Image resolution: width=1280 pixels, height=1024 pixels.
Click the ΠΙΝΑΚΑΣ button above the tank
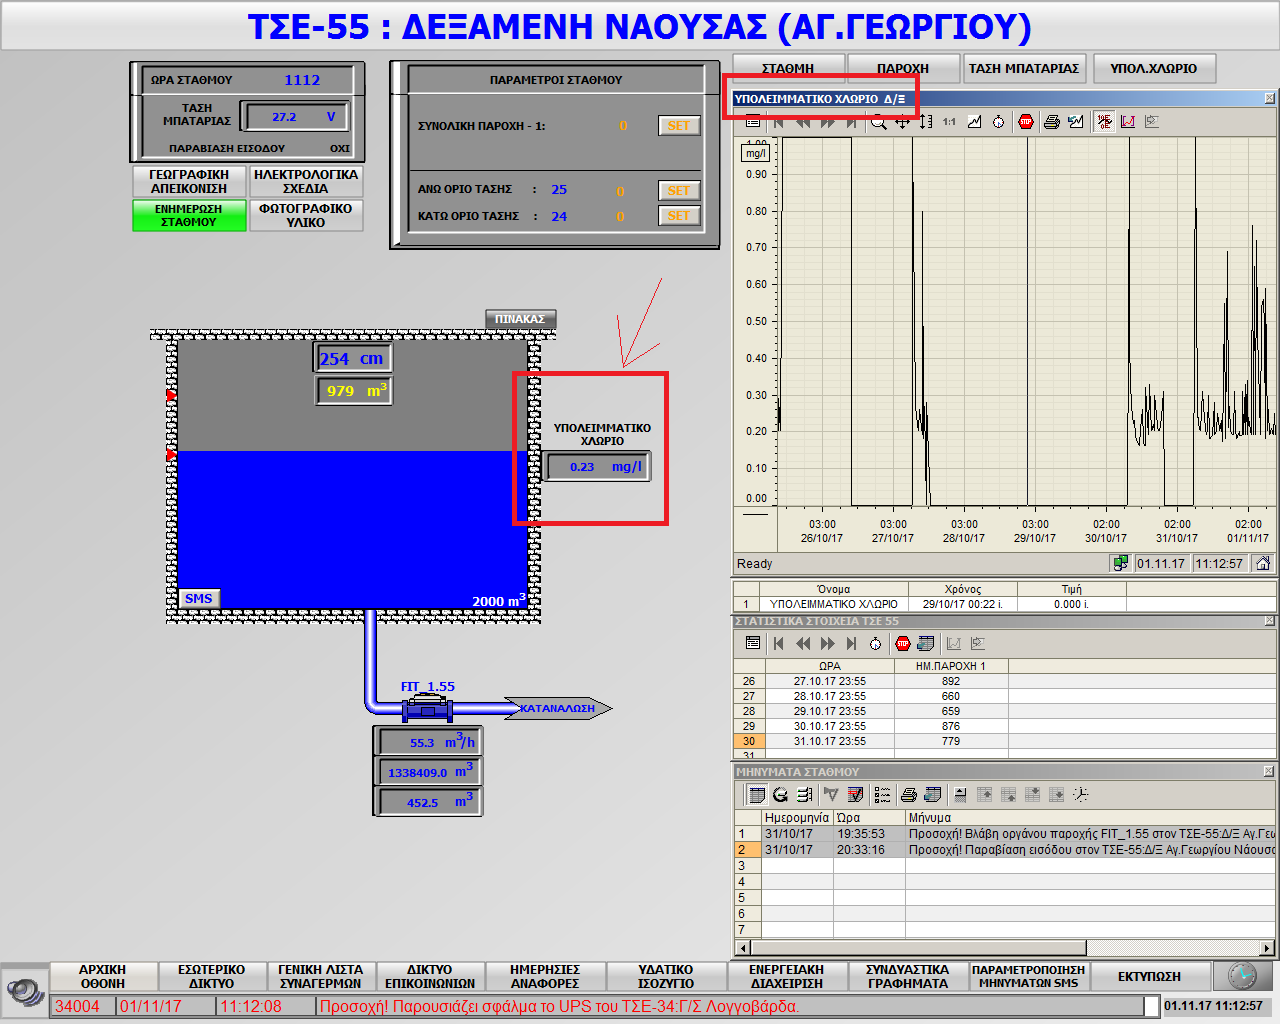(x=519, y=319)
